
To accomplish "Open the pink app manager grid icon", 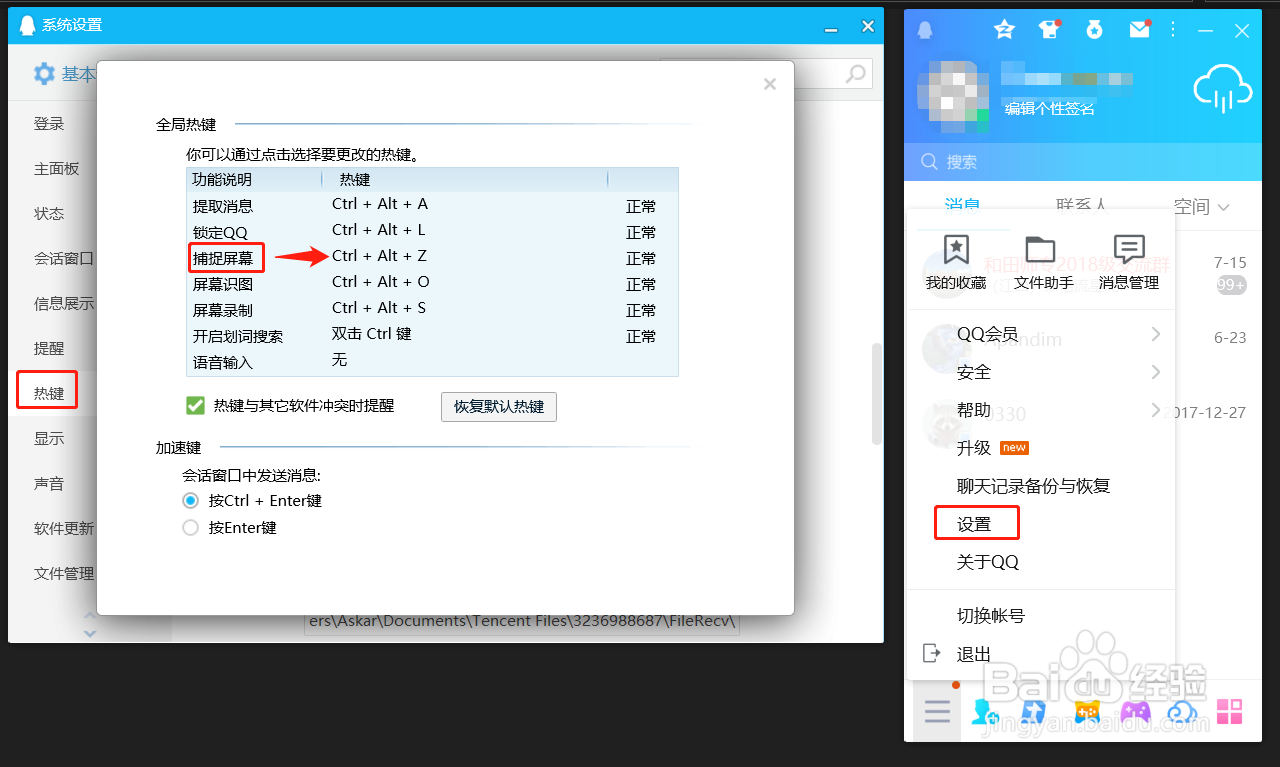I will click(1229, 712).
